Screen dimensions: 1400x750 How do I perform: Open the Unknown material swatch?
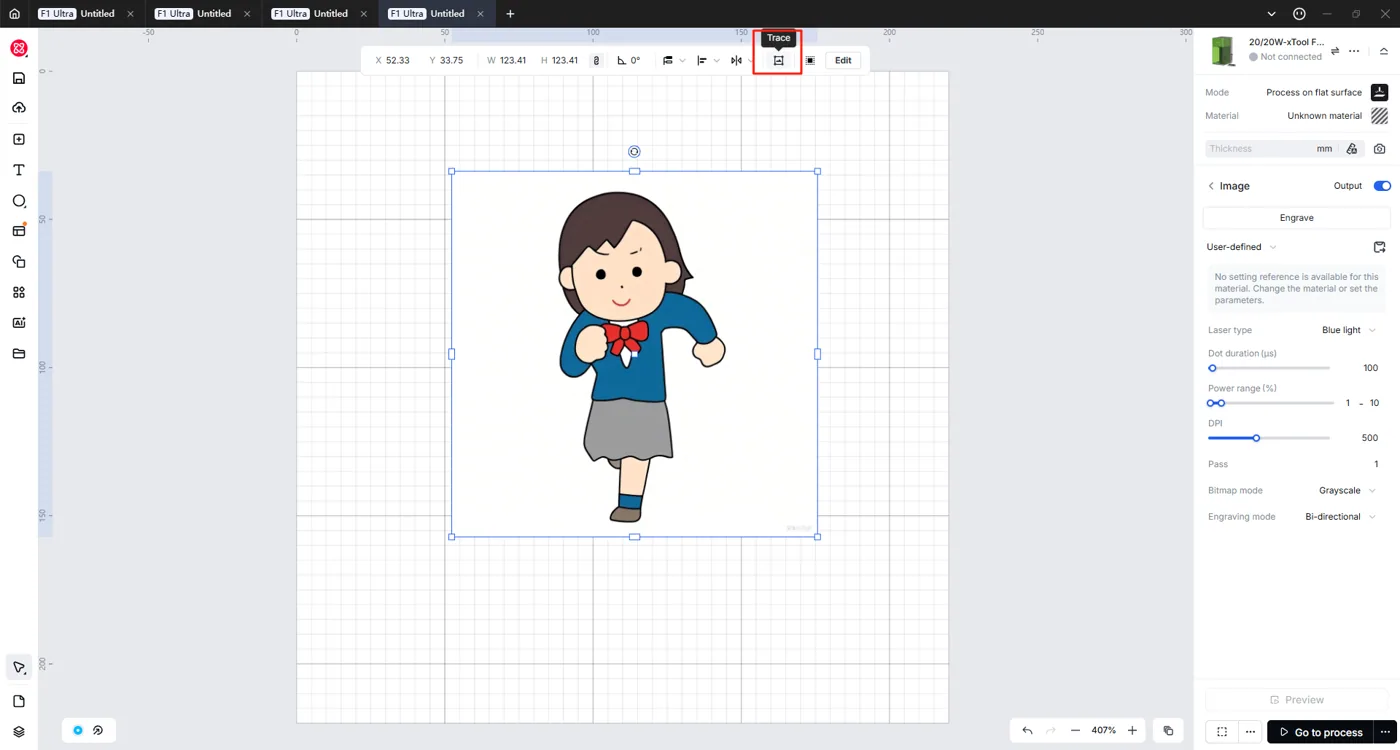[x=1380, y=116]
